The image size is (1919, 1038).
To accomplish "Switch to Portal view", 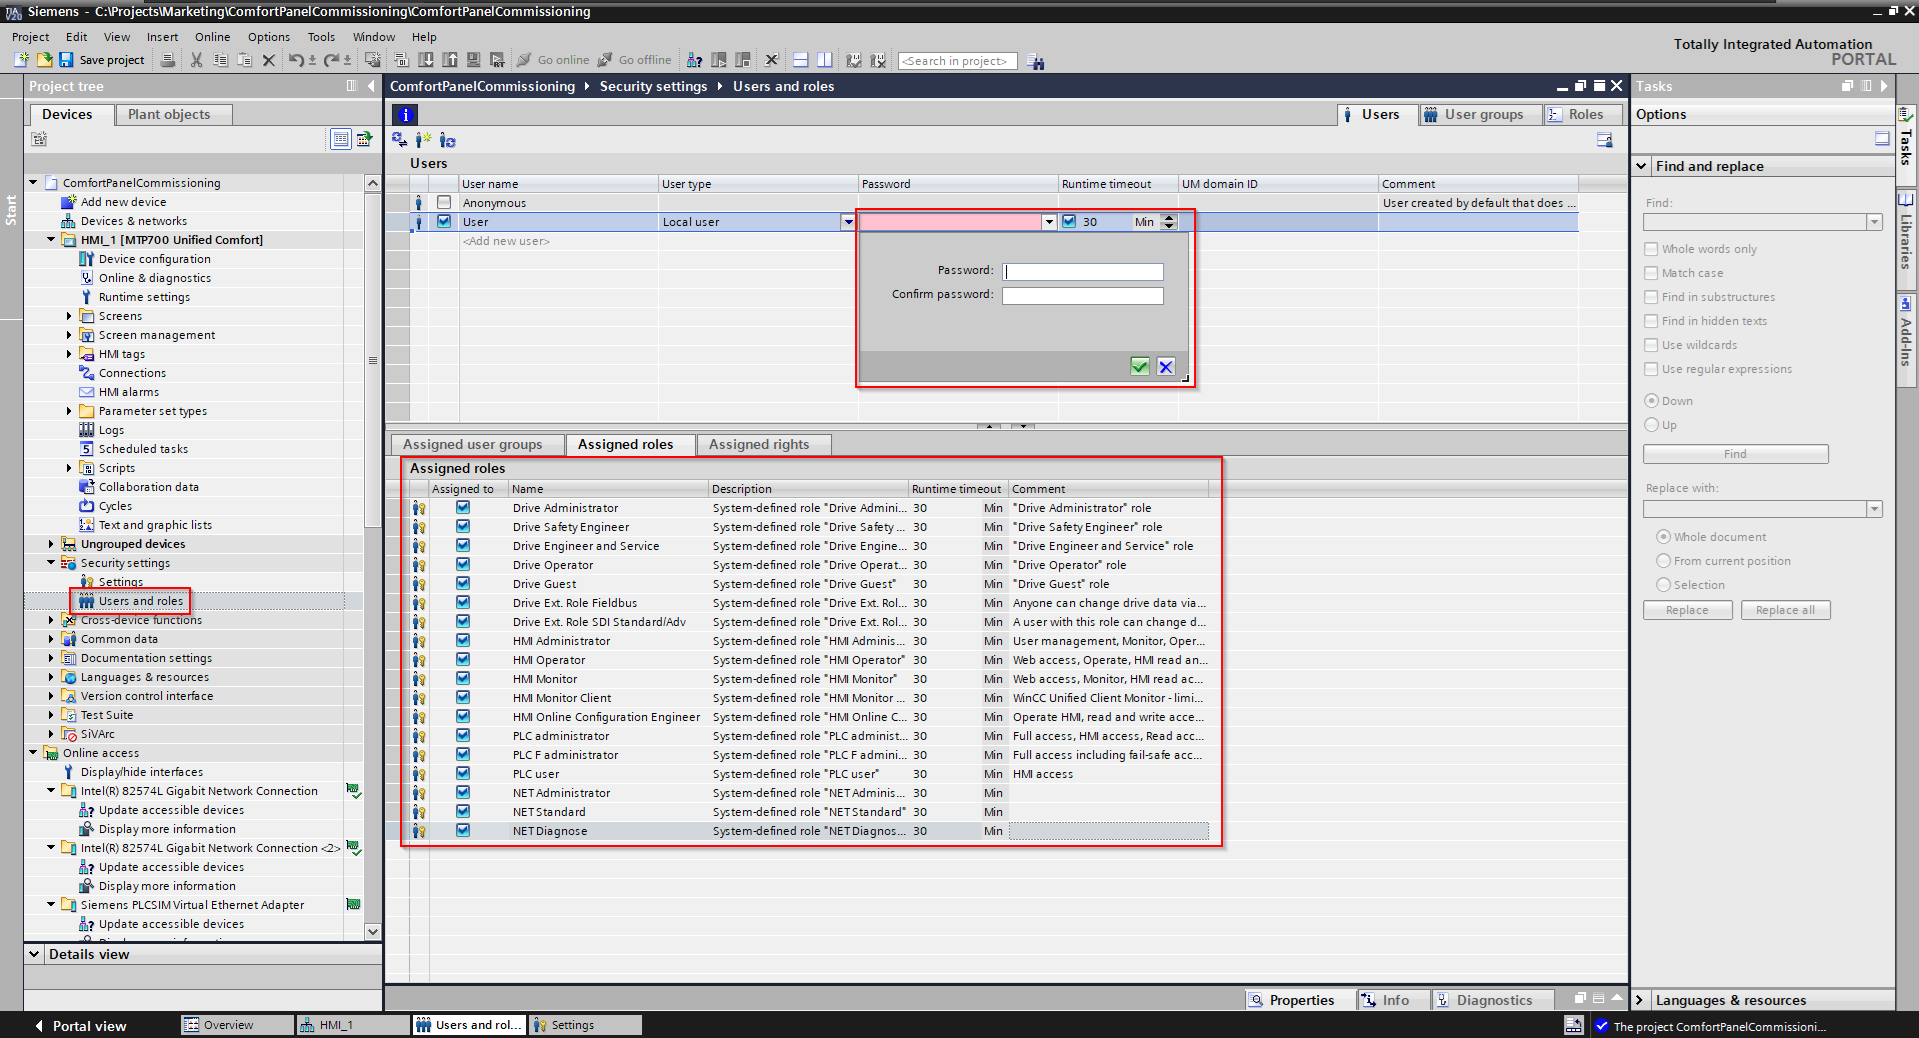I will [80, 1026].
